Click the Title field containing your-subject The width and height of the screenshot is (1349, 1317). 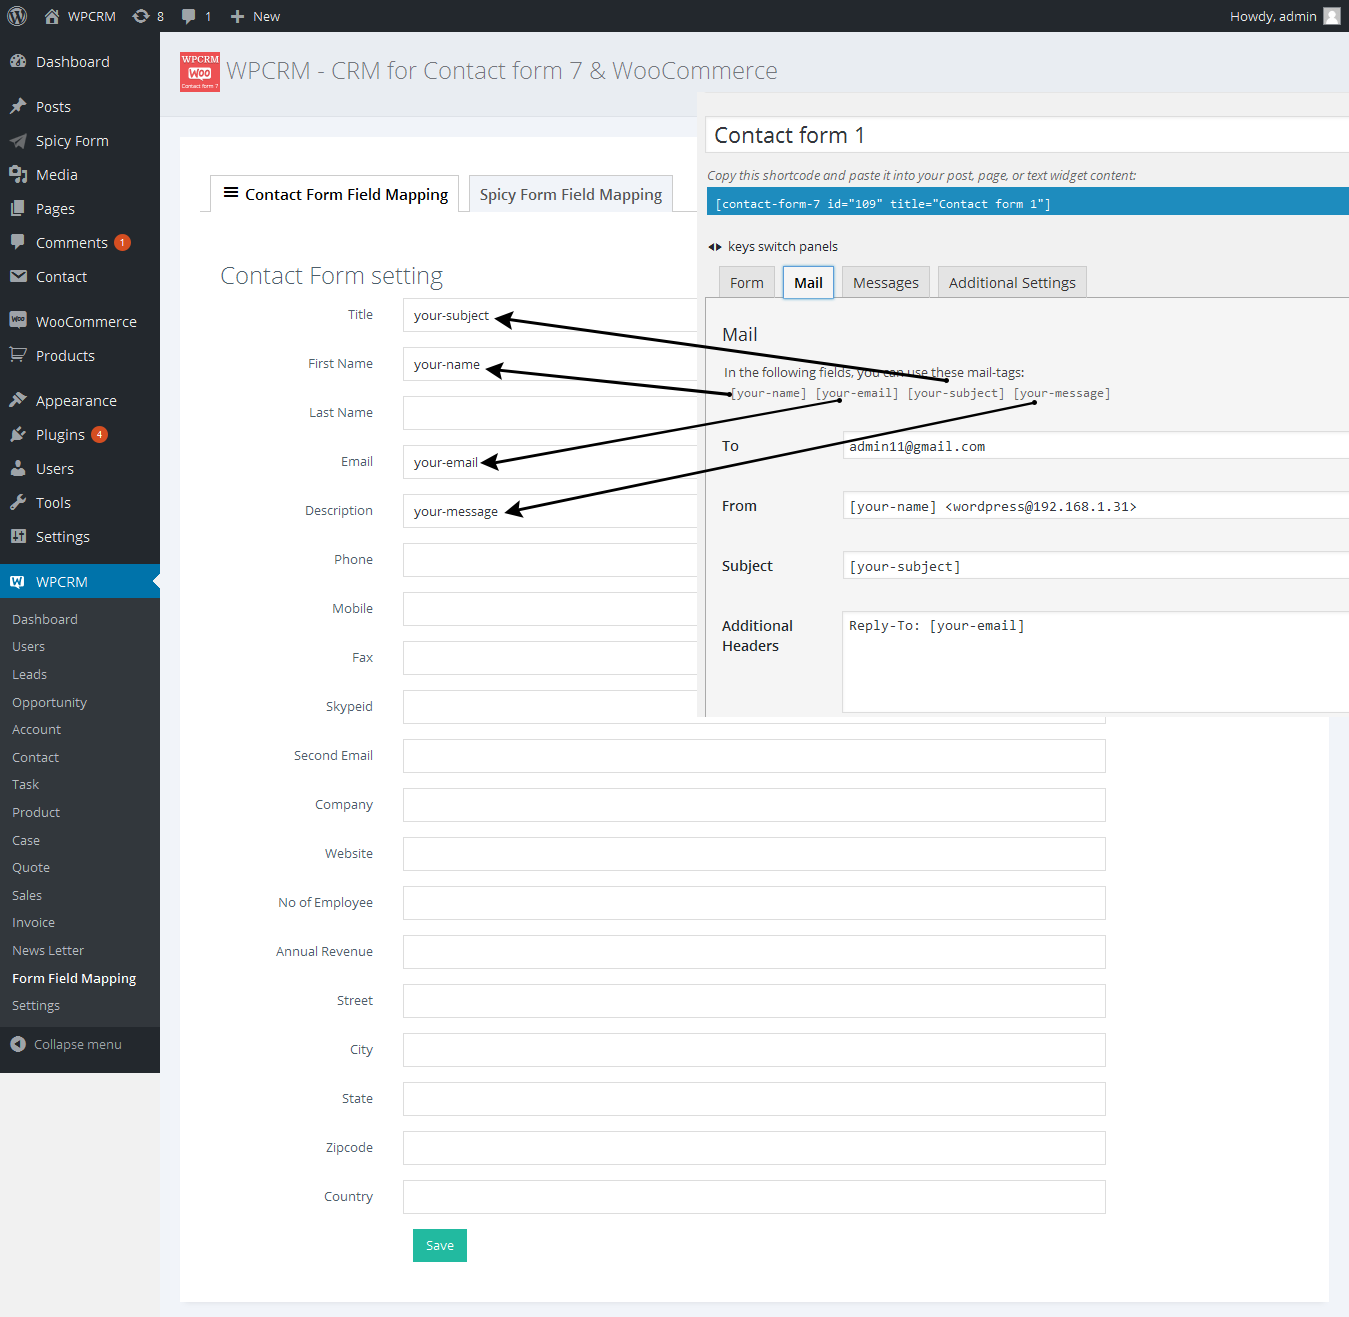pos(551,315)
